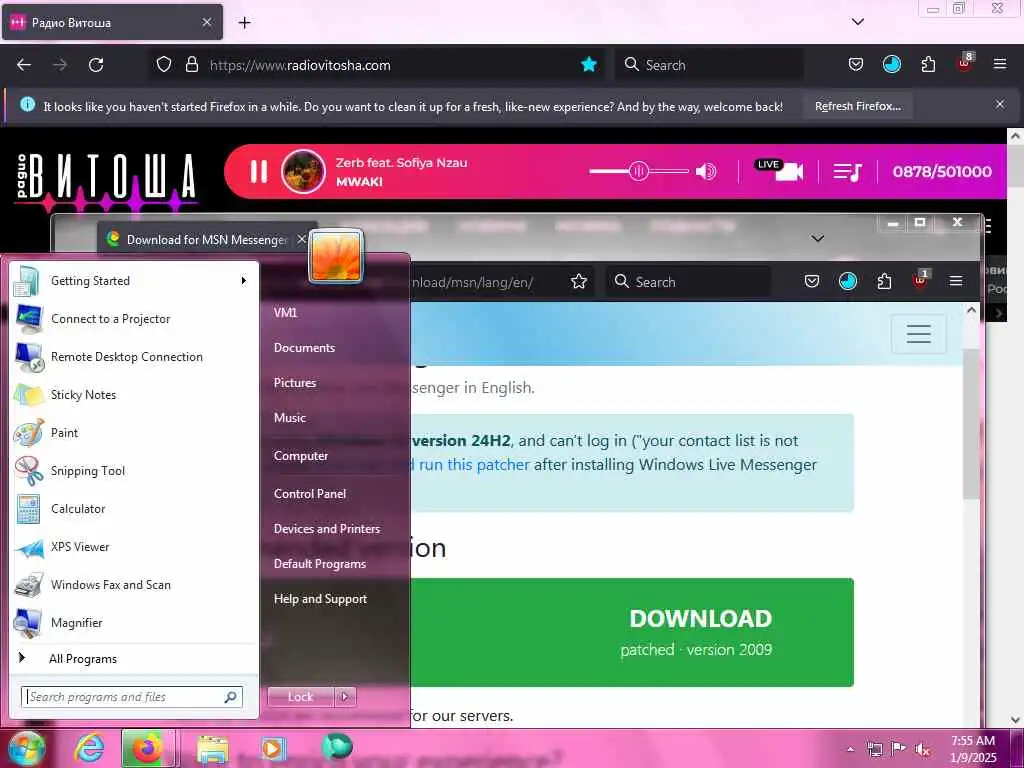The image size is (1024, 768).
Task: Open Devices and Printers
Action: [x=327, y=528]
